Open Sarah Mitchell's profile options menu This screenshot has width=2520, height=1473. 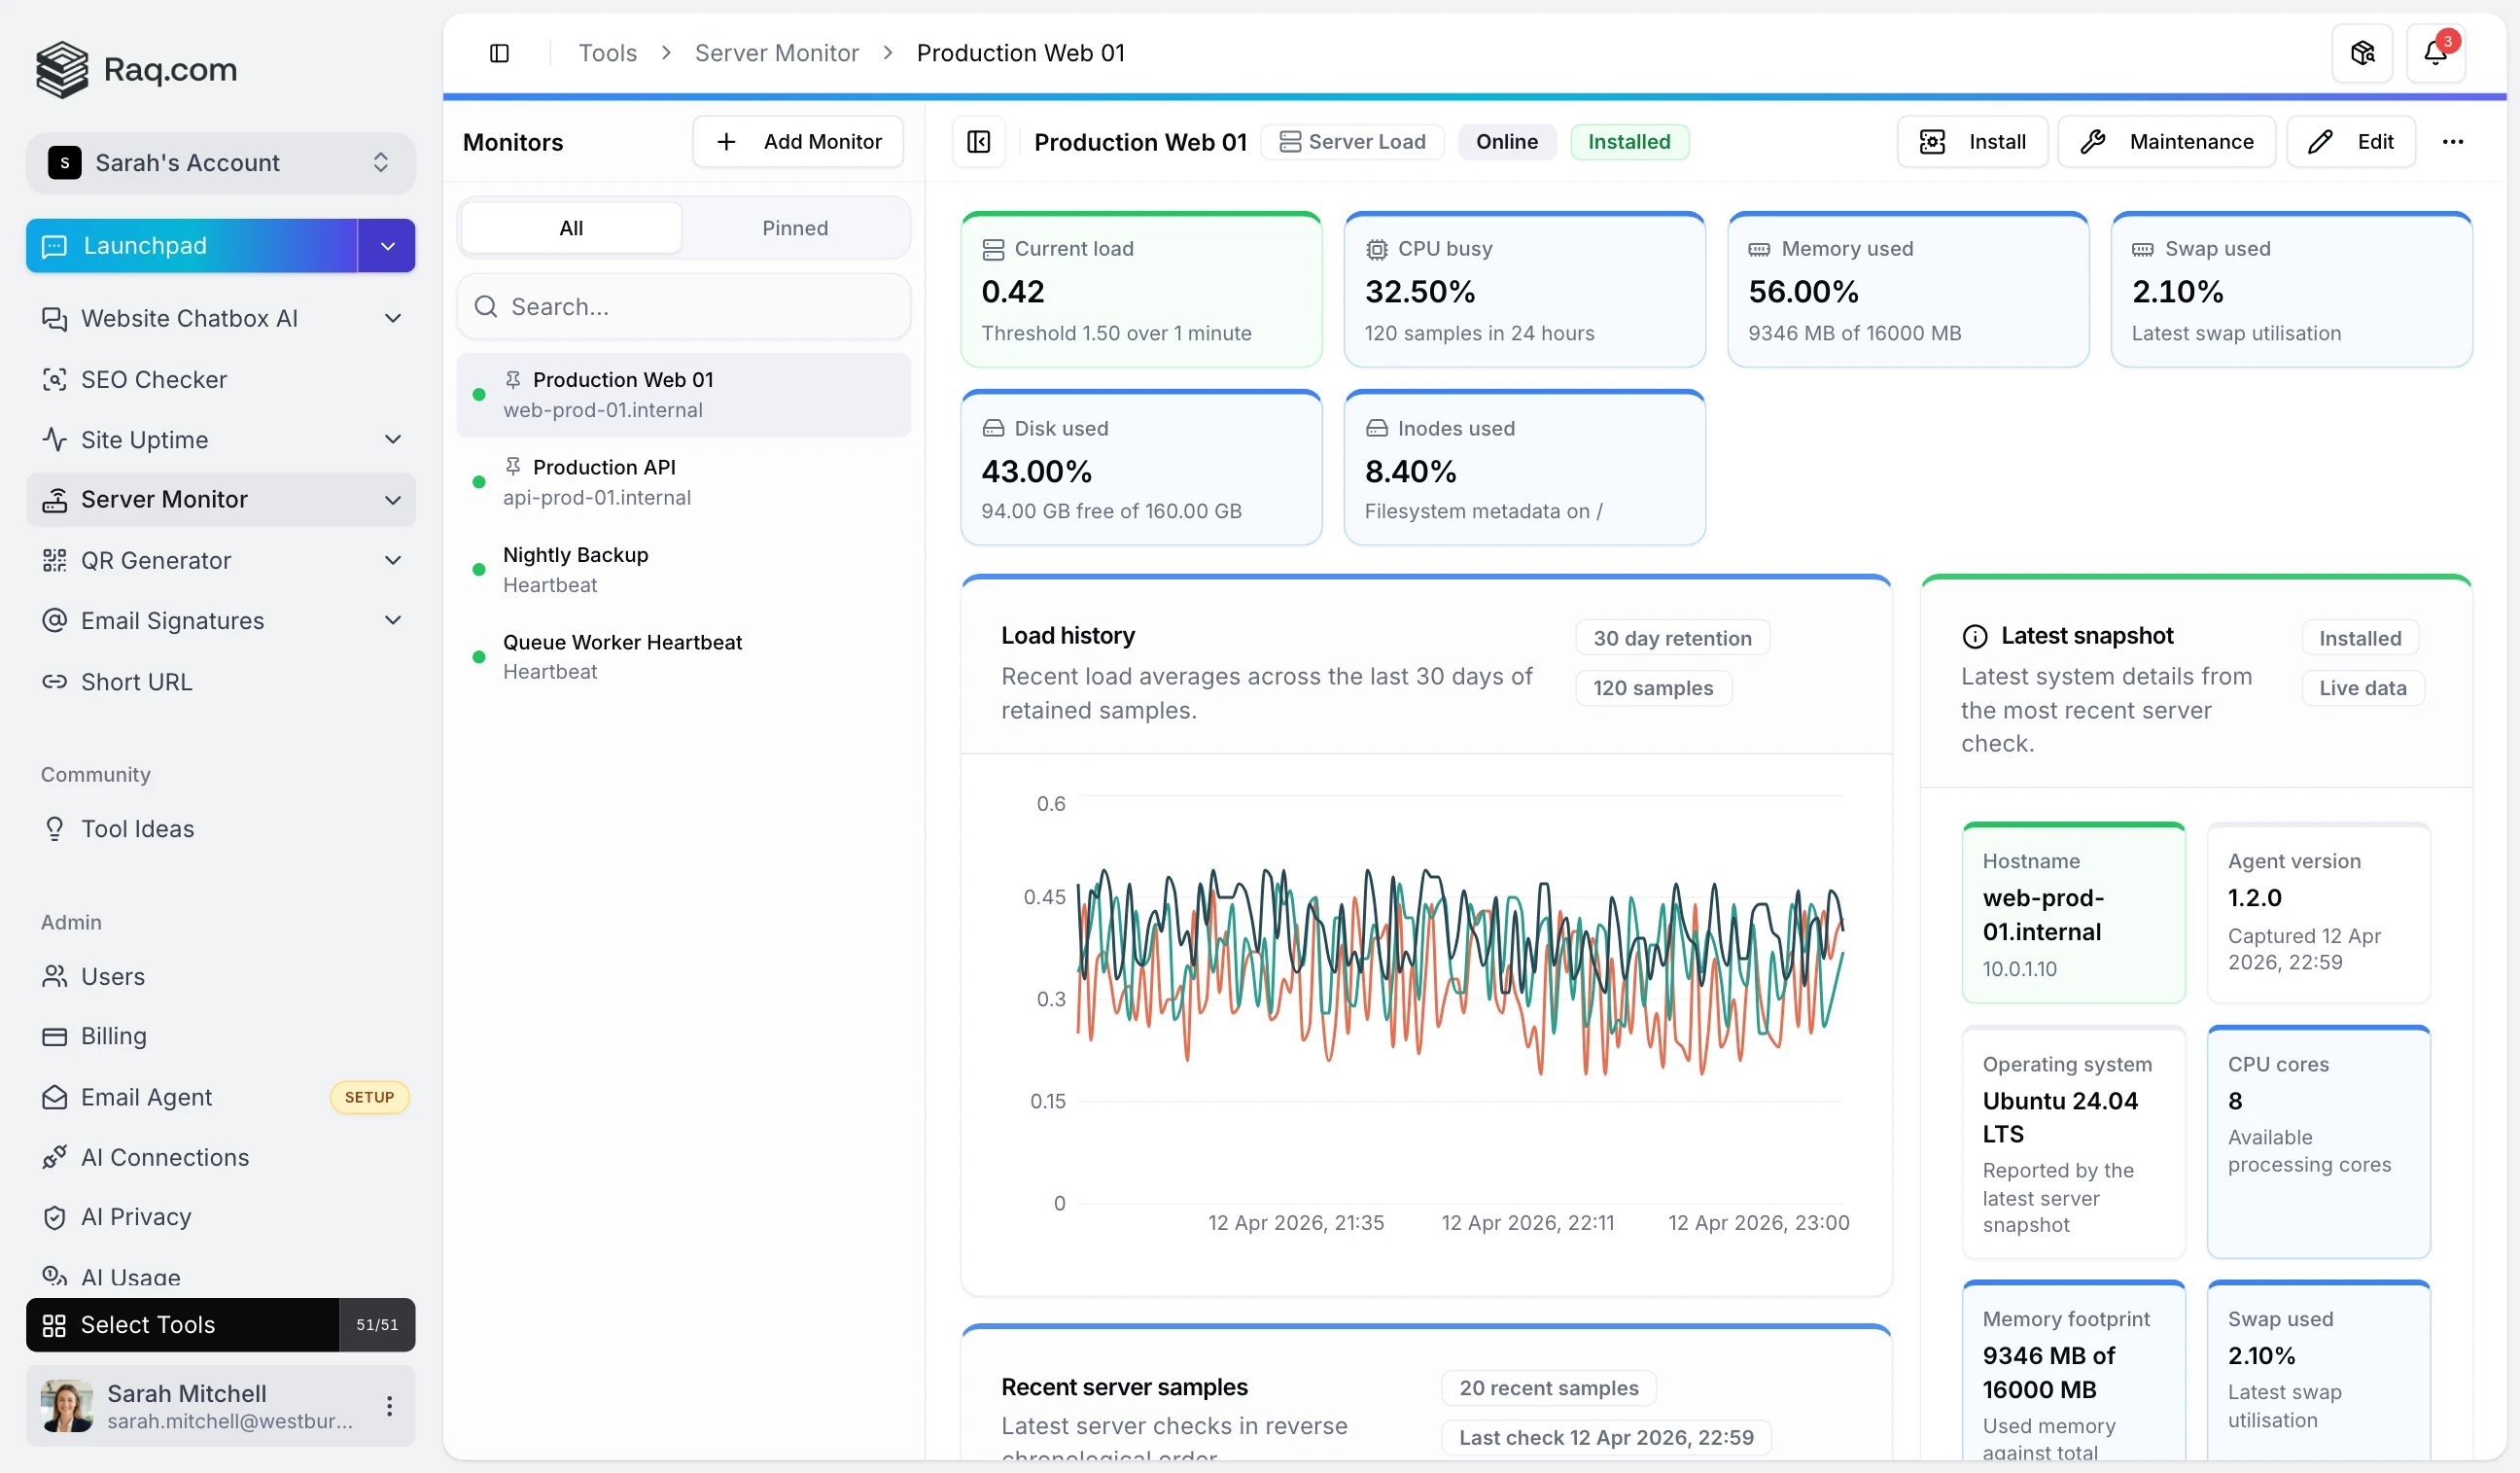click(x=389, y=1405)
